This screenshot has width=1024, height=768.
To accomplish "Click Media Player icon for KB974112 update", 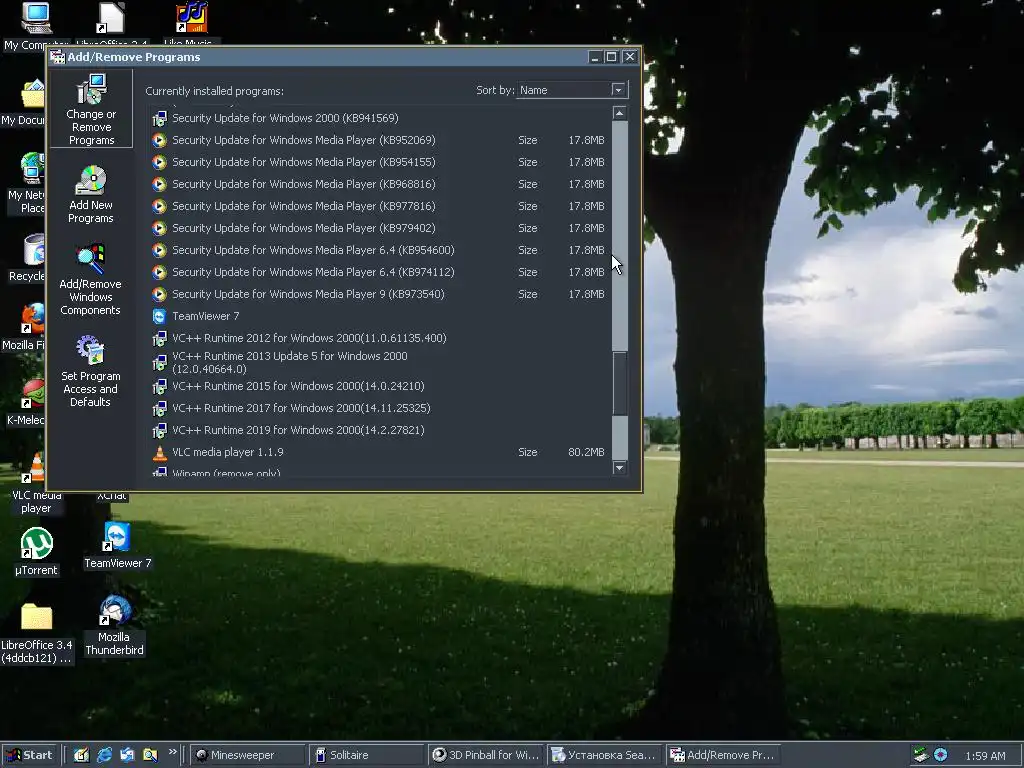I will coord(159,272).
